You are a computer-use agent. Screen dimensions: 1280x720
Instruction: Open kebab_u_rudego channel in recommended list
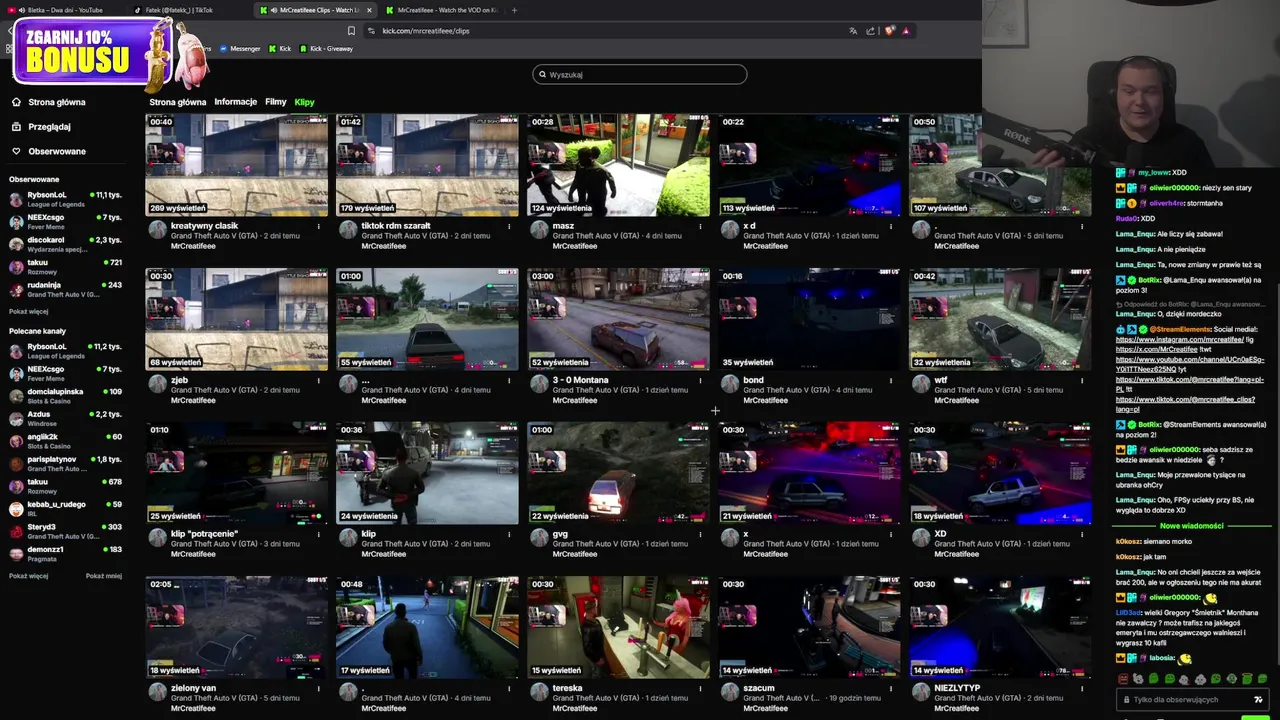(65, 508)
